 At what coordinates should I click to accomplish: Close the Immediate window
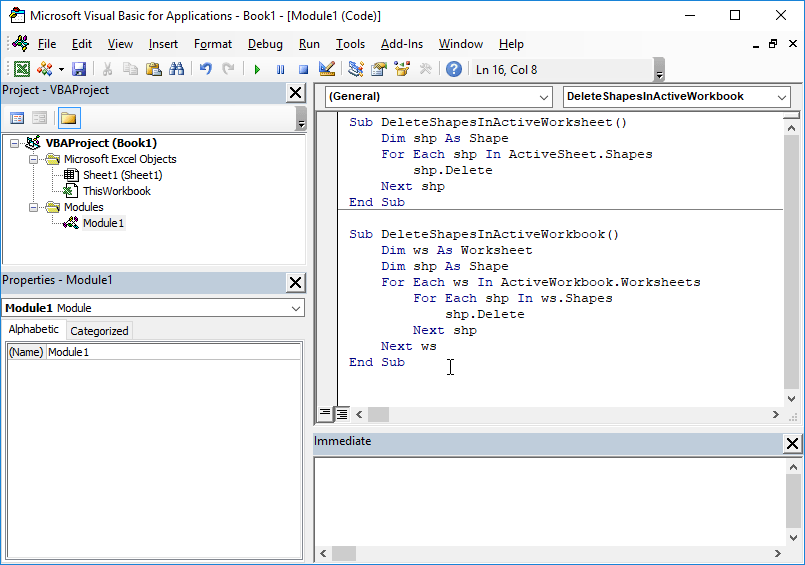[x=792, y=443]
